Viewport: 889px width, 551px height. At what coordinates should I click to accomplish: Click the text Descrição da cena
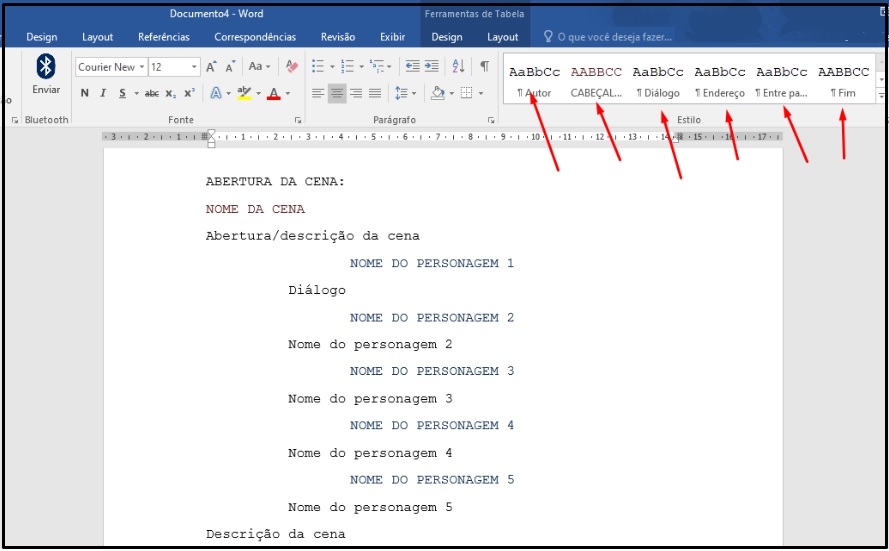275,534
